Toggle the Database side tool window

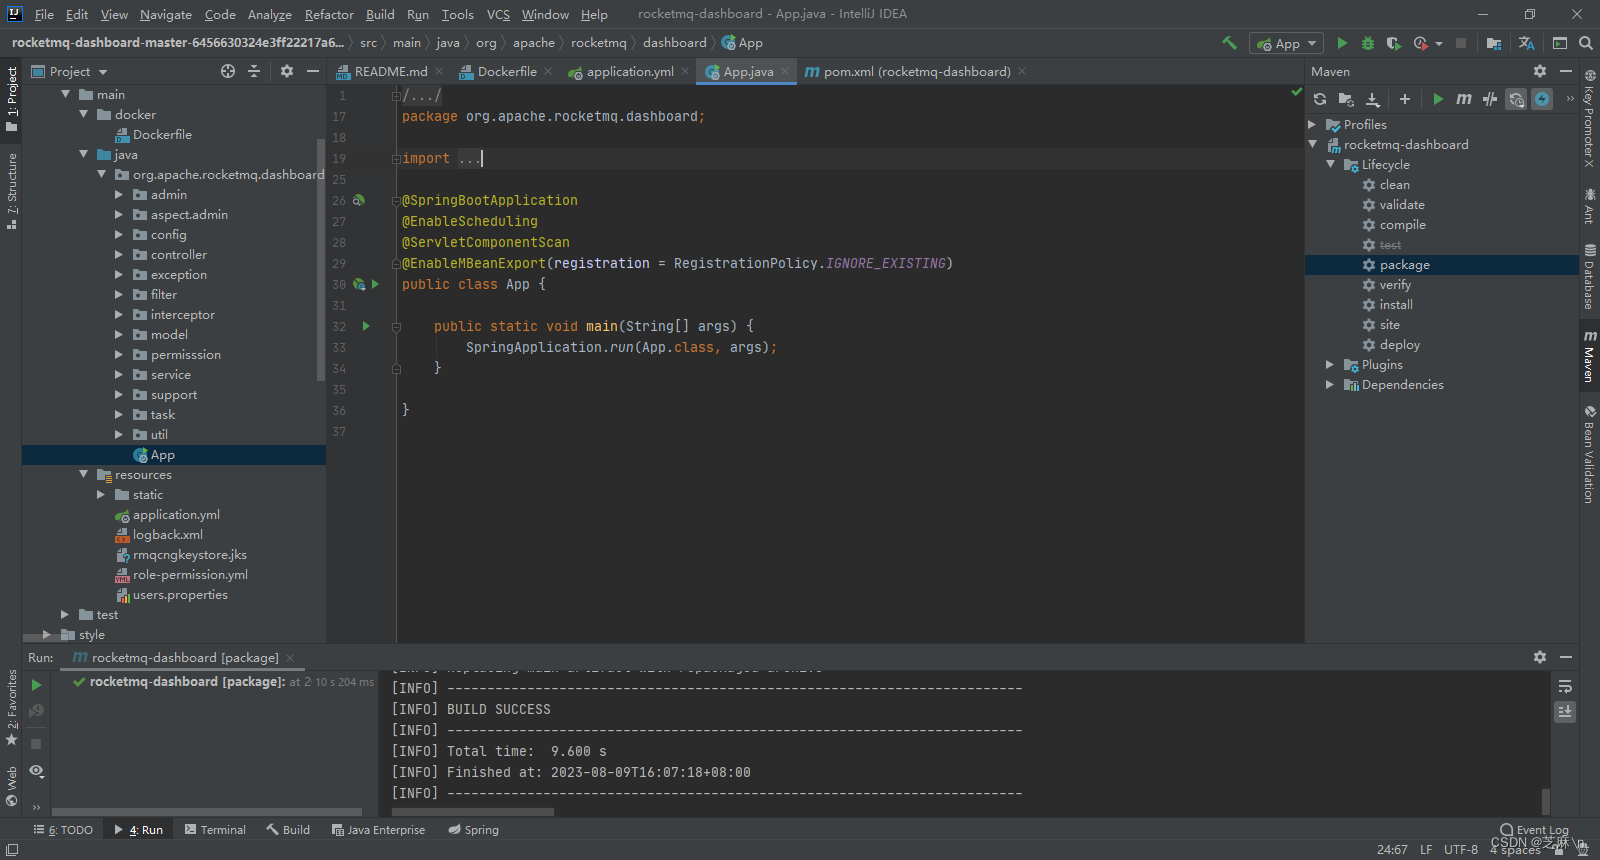(1589, 277)
